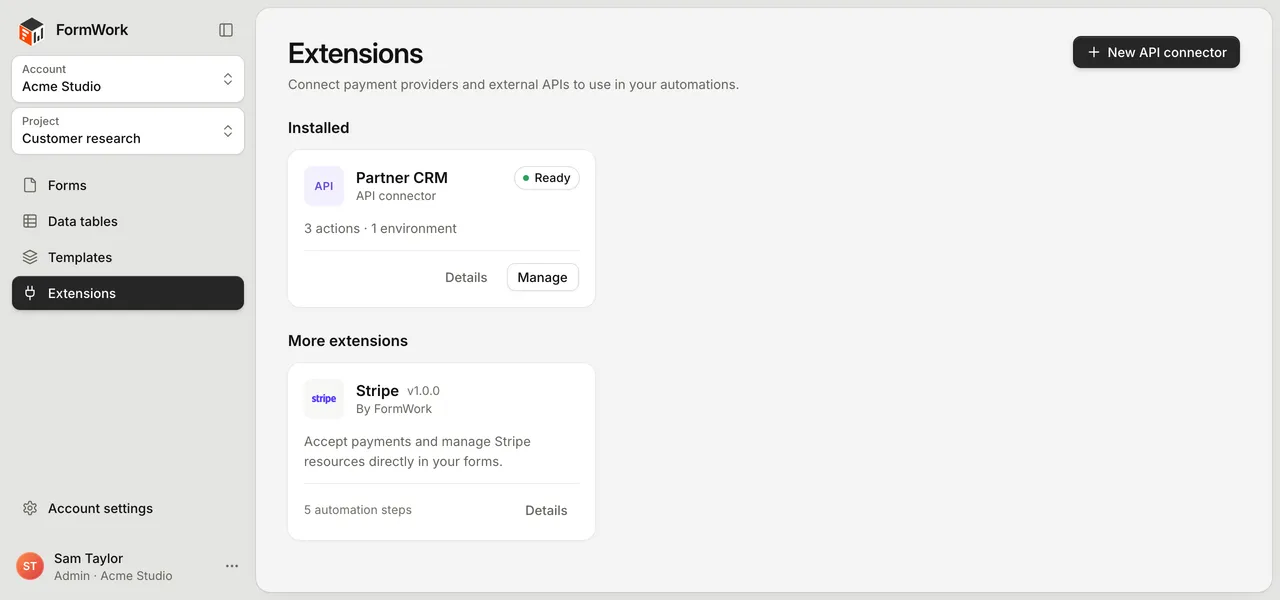The image size is (1280, 600).
Task: Open Details for Stripe extension
Action: [x=546, y=510]
